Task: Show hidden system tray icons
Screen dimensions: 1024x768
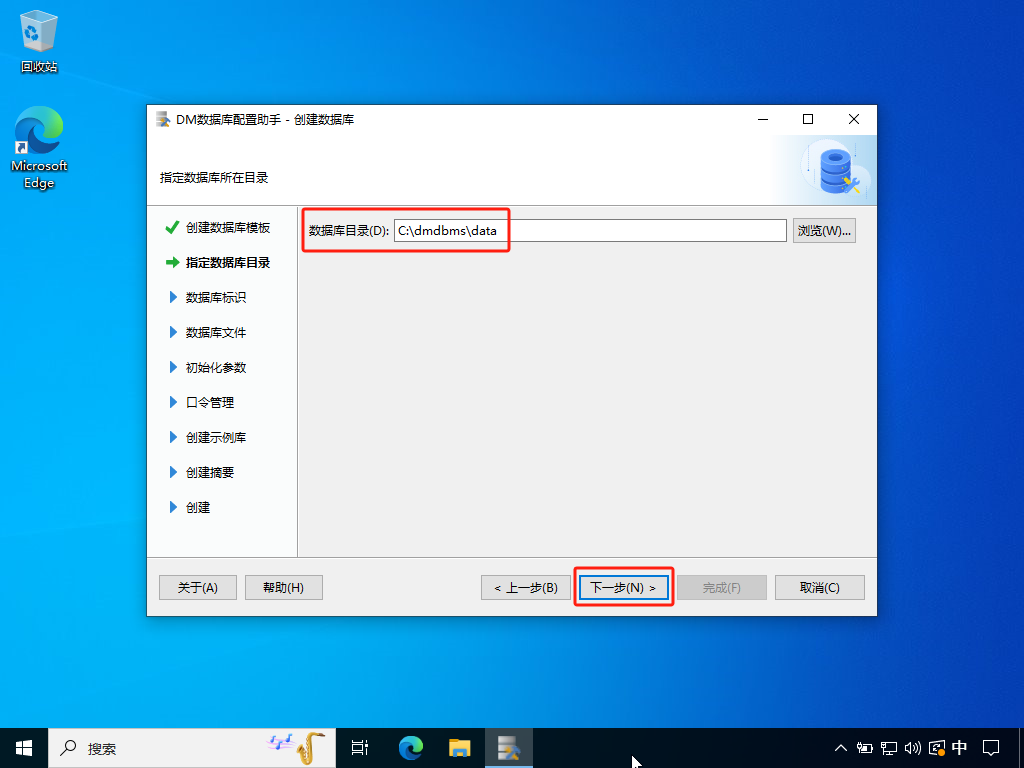Action: [840, 748]
